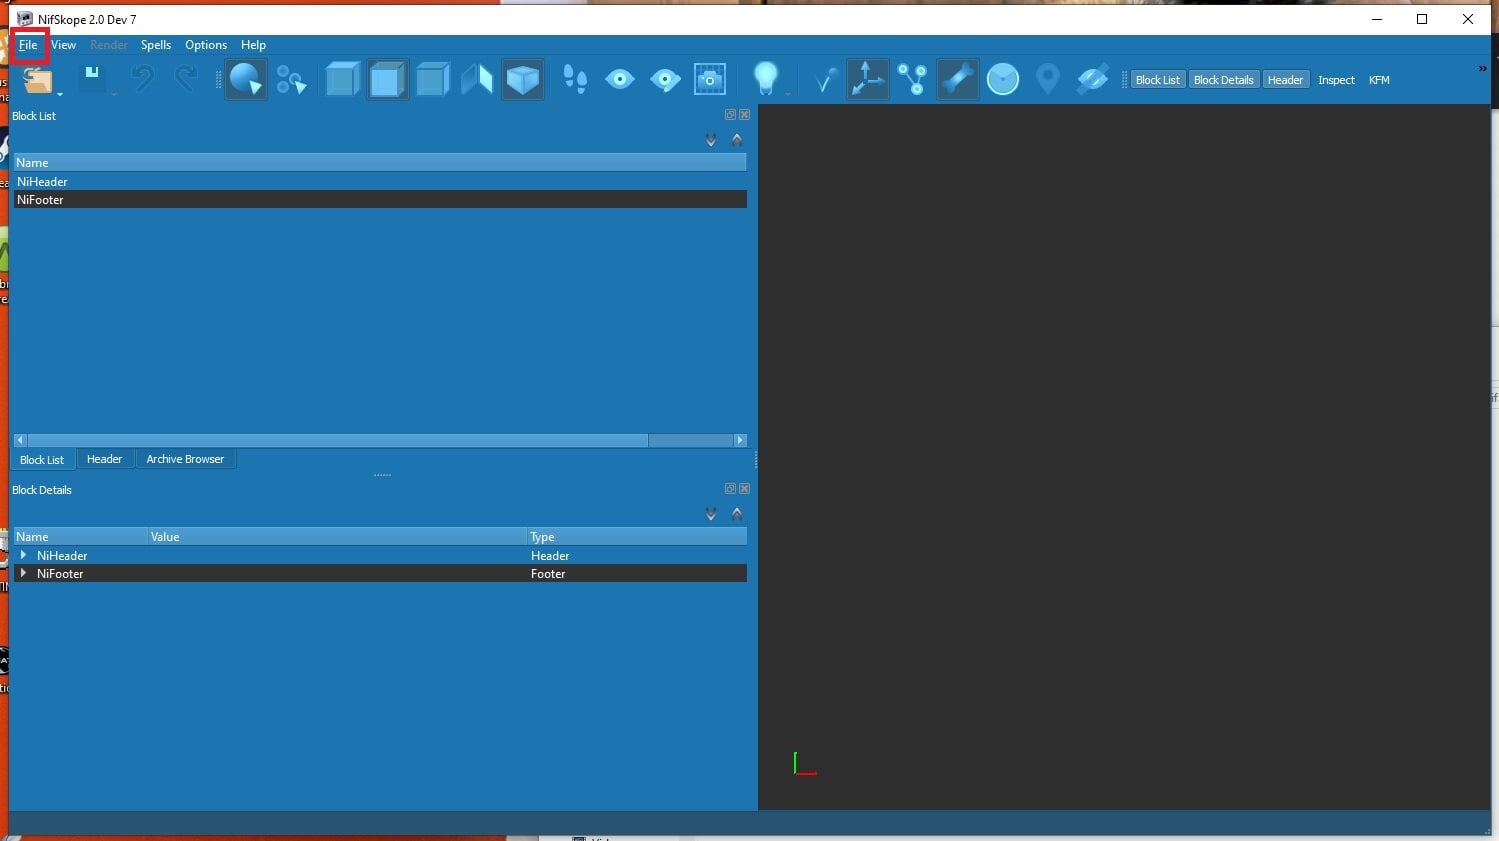
Task: Click expand-all arrow in Block Details panel
Action: tap(711, 514)
